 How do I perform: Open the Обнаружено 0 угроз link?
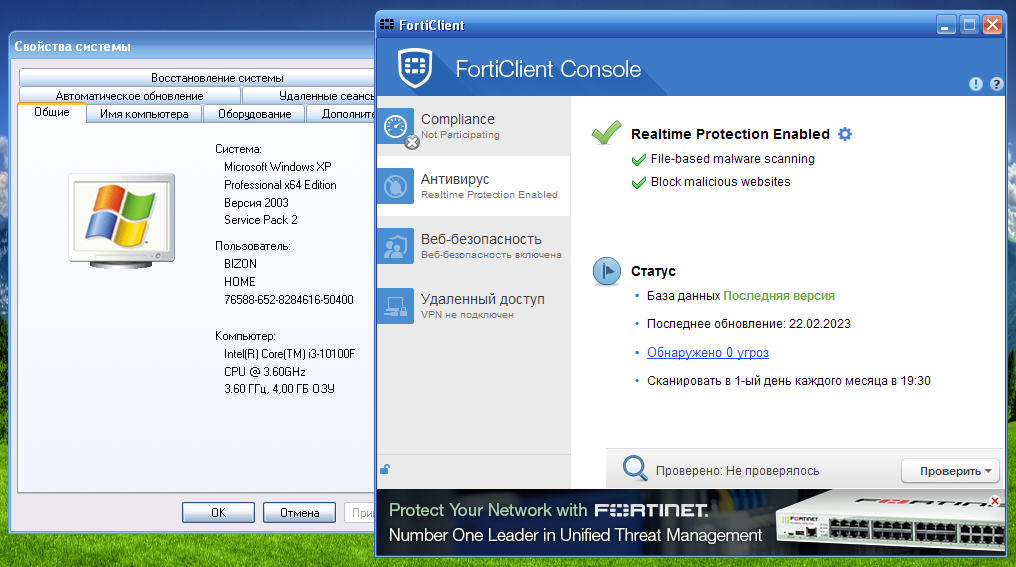[708, 353]
